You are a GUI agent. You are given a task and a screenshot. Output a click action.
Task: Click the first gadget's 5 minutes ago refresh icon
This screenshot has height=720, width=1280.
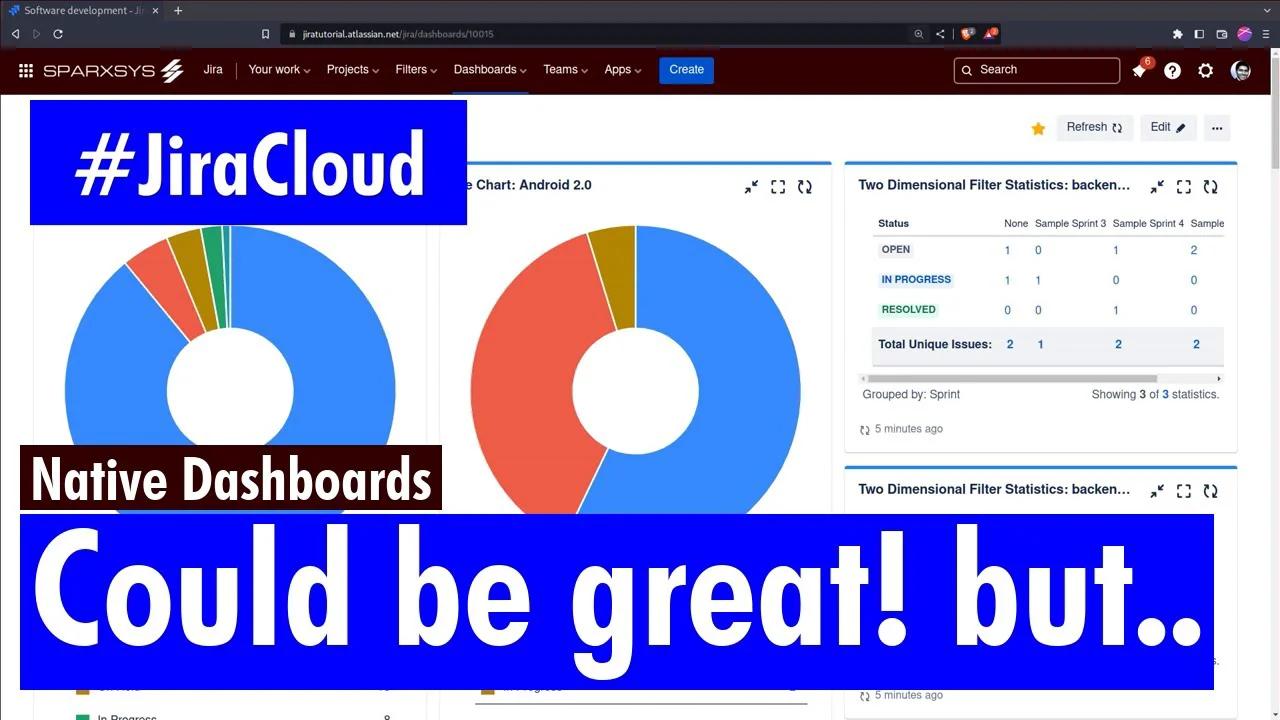(865, 430)
